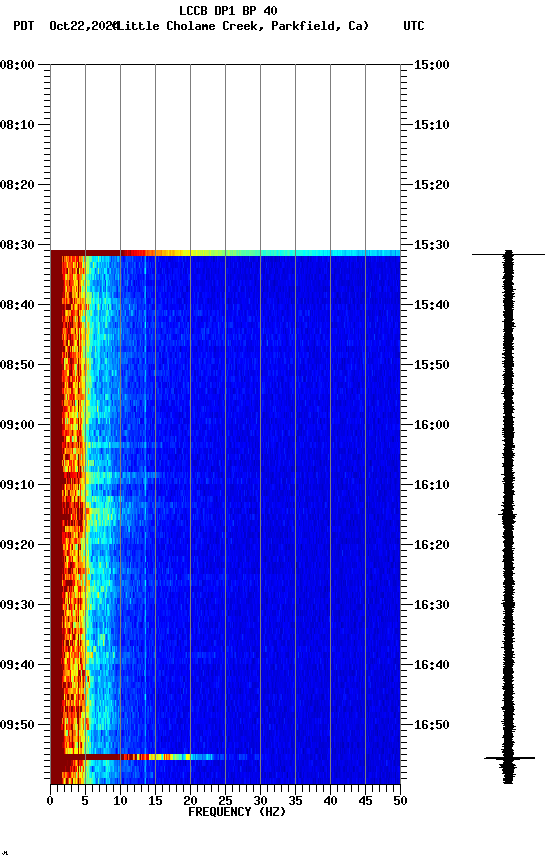Click the dark red low-frequency band of the spectrogram

coord(56,517)
